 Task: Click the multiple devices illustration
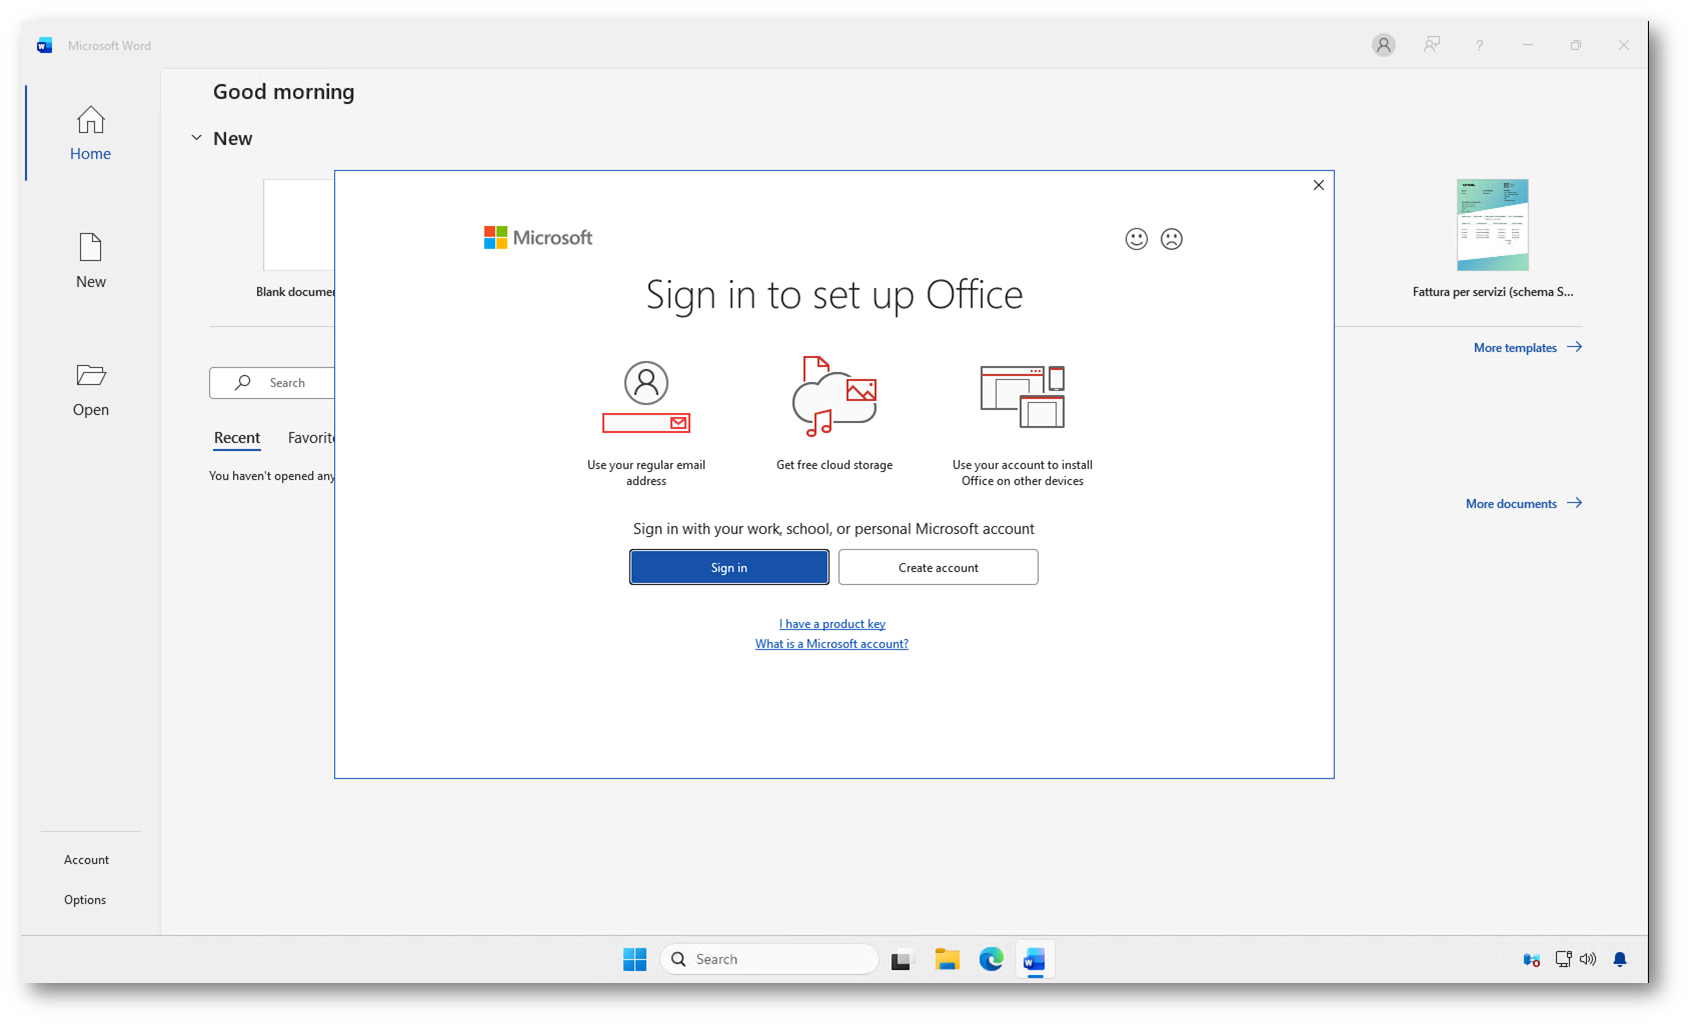[x=1022, y=397]
